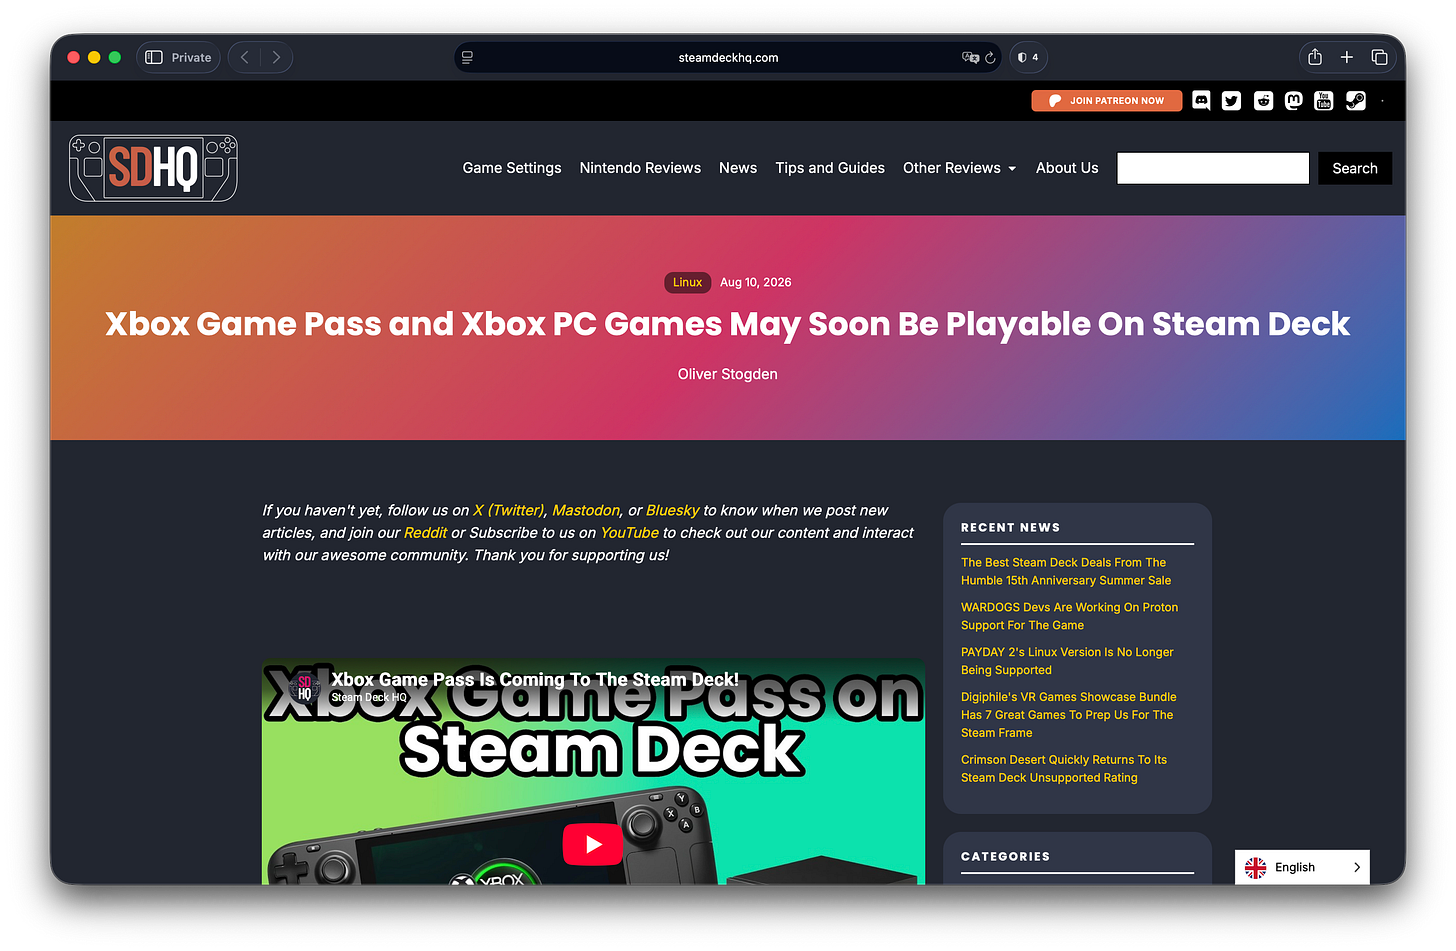Open the YouTube icon in header

click(x=1324, y=100)
